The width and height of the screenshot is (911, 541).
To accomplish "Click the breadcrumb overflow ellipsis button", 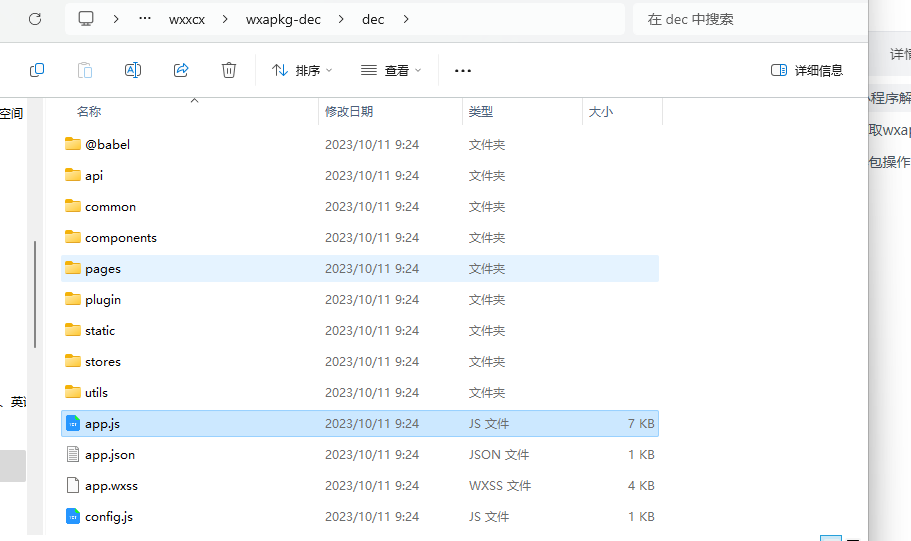I will tap(145, 19).
